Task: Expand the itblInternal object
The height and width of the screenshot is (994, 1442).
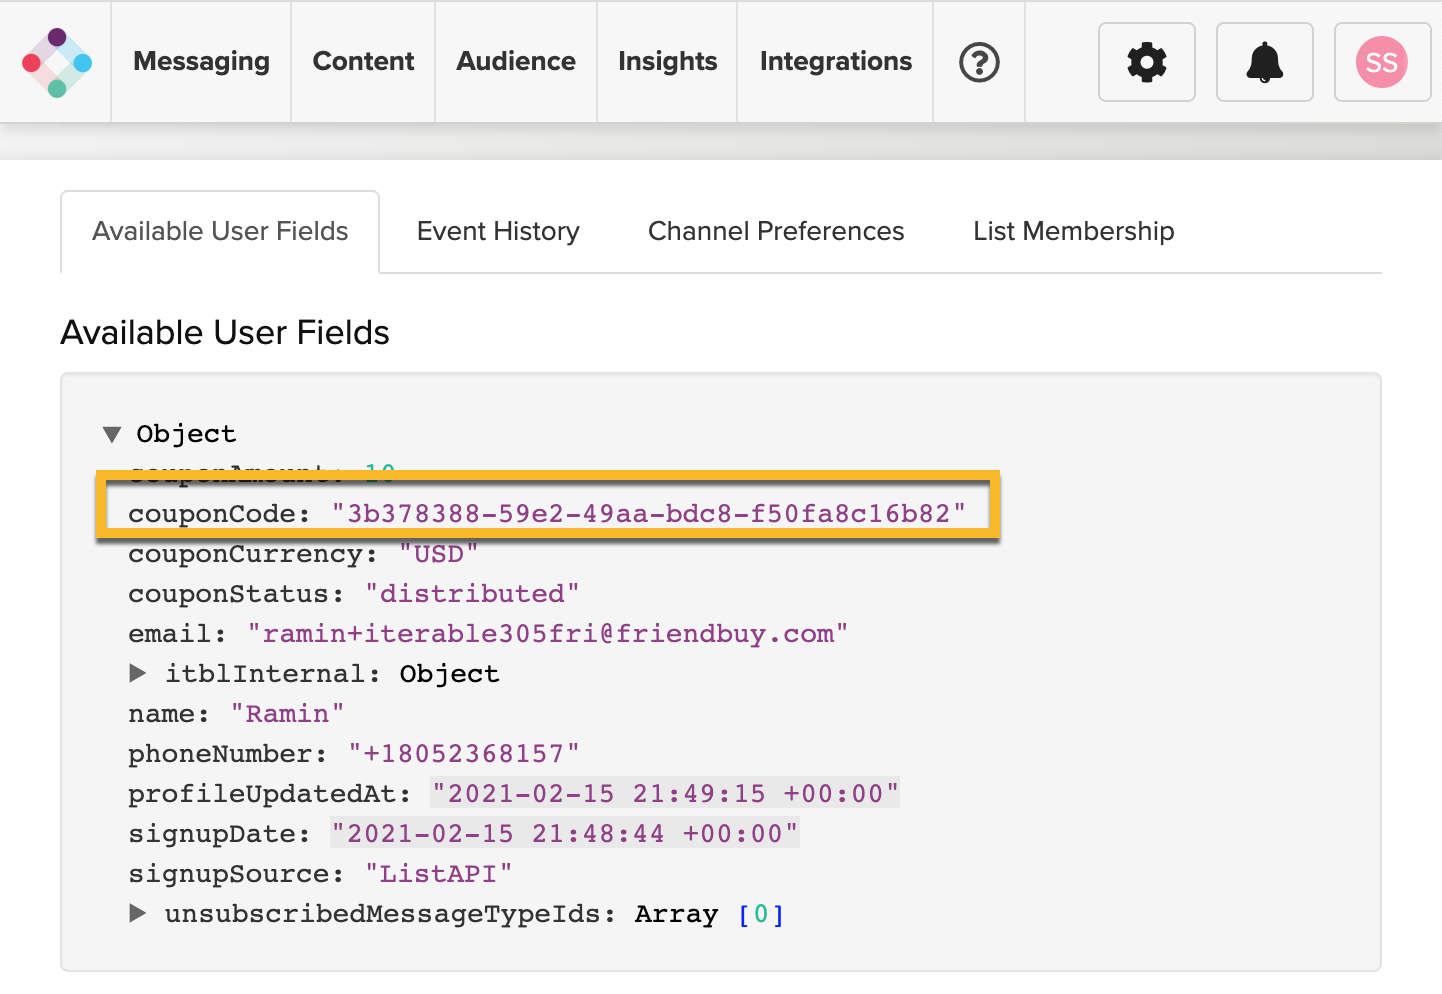Action: click(x=138, y=673)
